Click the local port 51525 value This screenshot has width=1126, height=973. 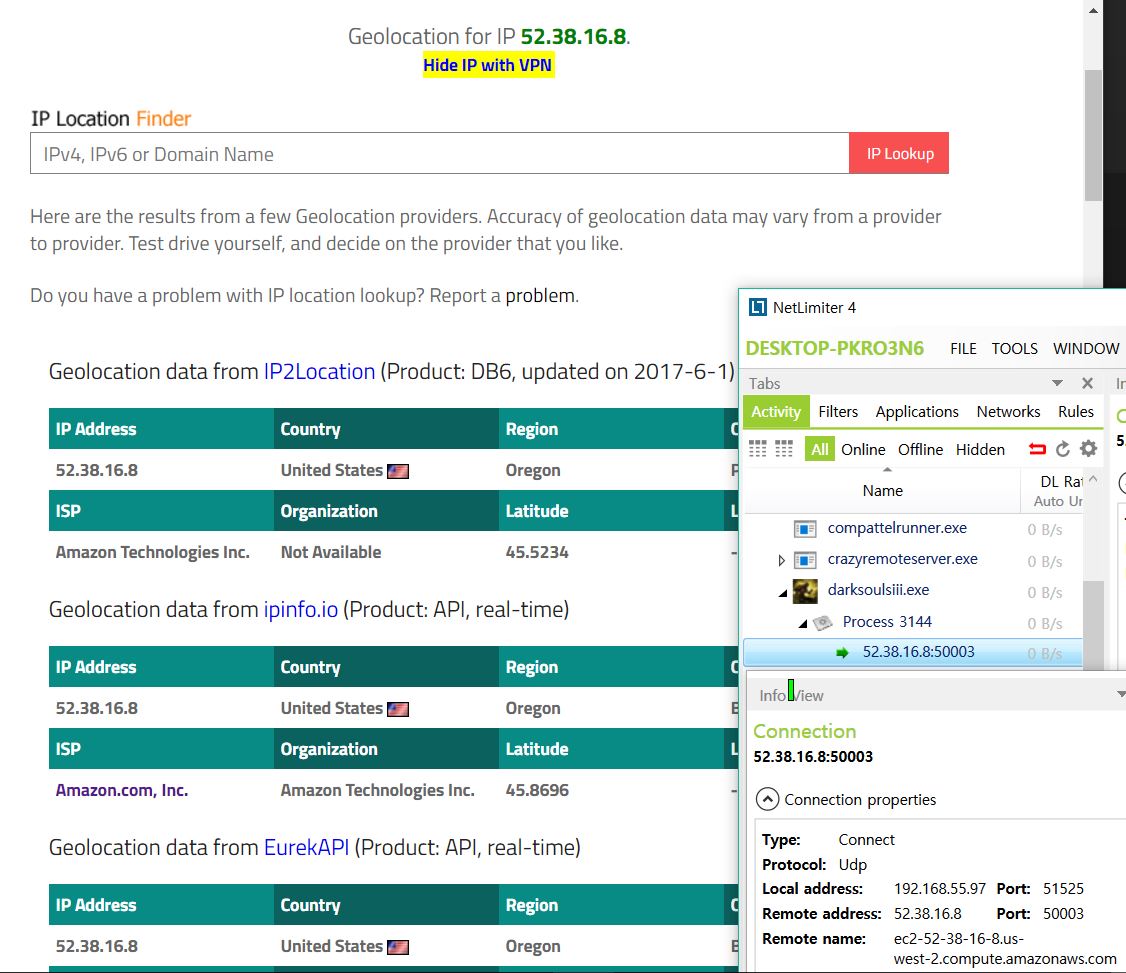tap(1064, 888)
